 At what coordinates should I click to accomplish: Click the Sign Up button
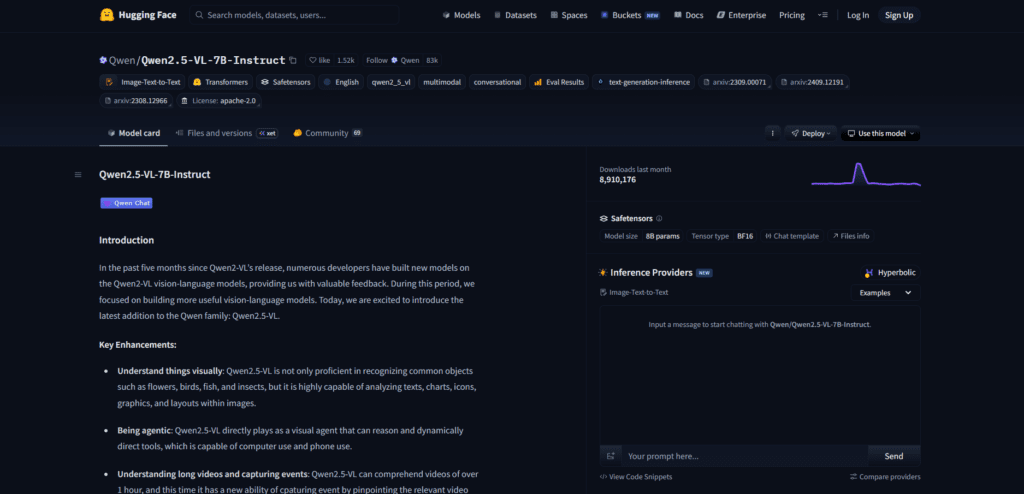point(899,15)
